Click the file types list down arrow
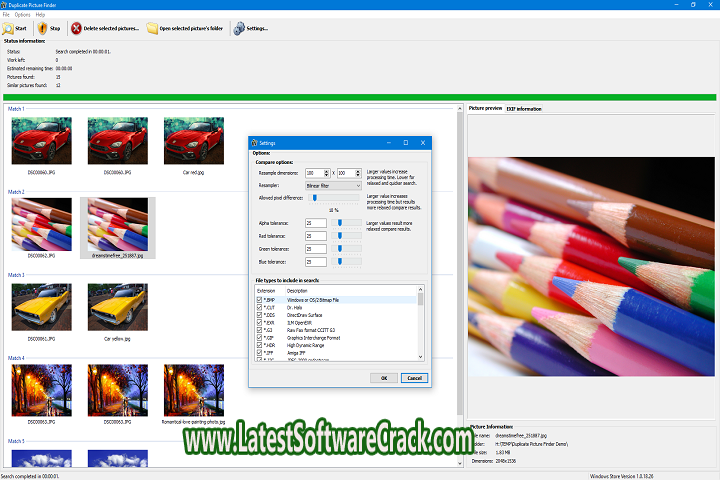Screen dimensions: 720x480 coord(420,357)
